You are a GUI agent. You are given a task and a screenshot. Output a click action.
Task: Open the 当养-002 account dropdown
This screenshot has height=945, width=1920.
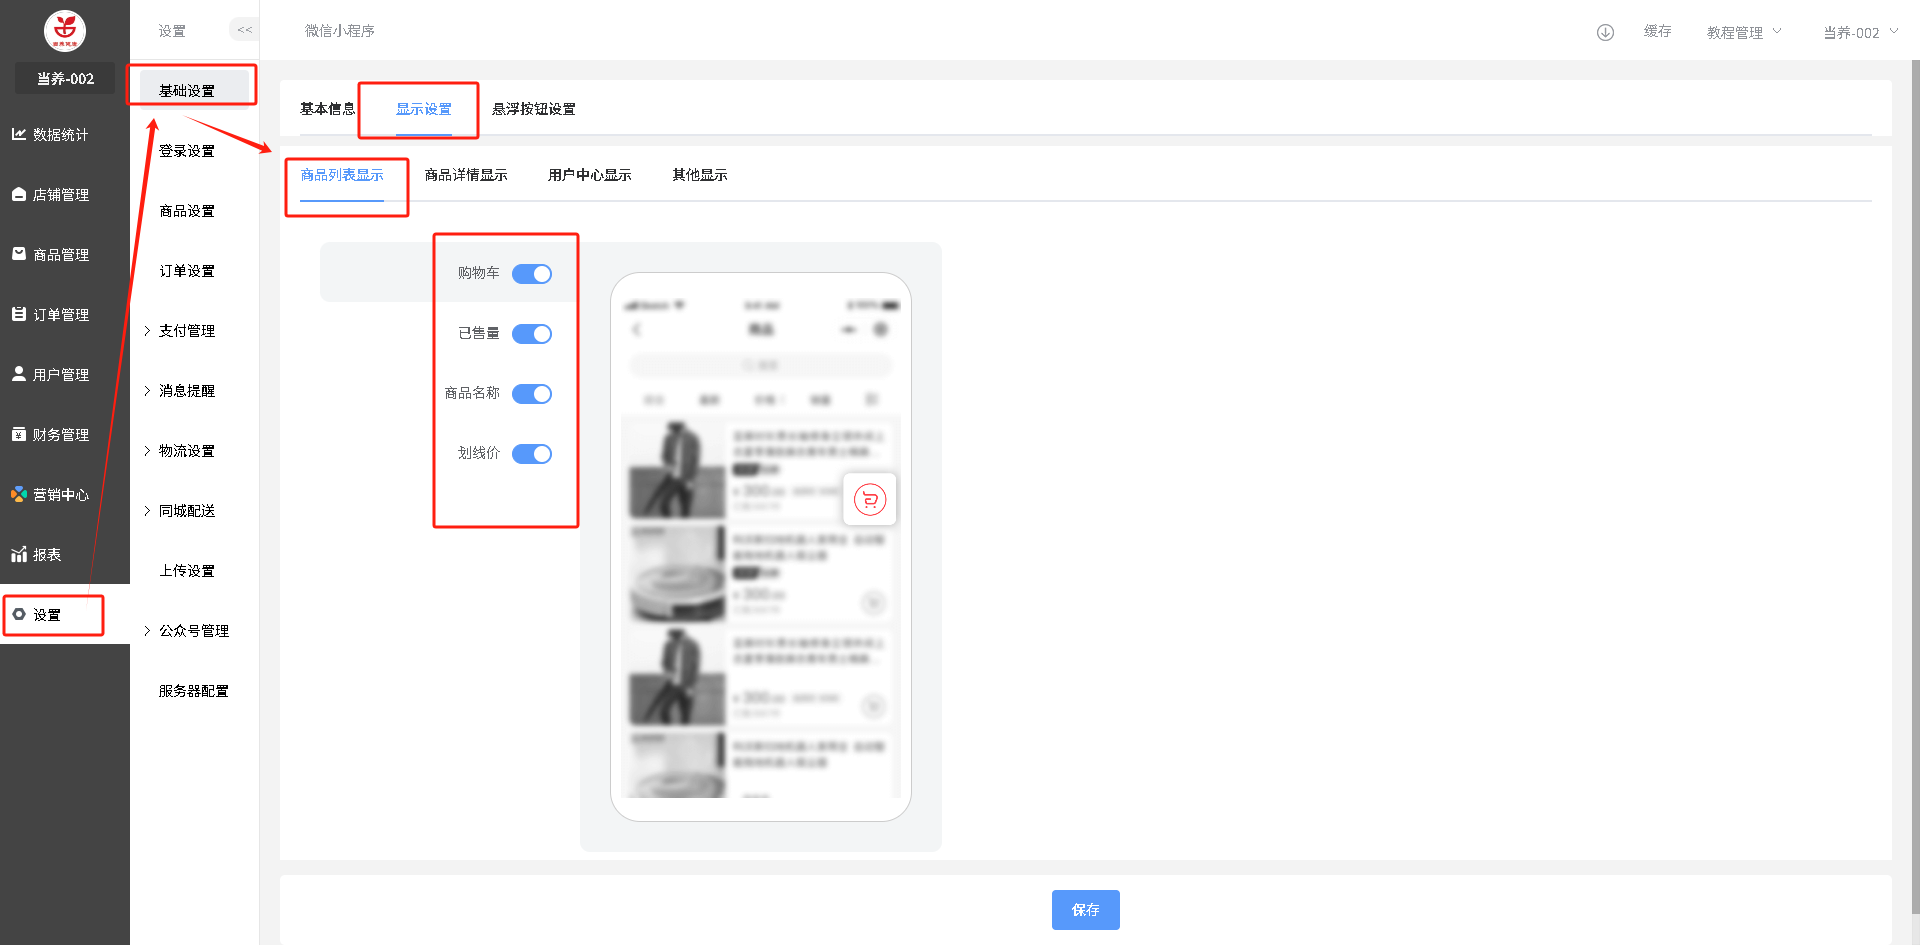coord(1859,32)
